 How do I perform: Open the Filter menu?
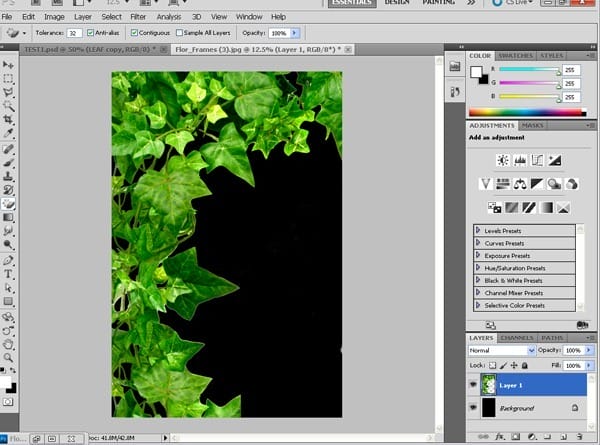[138, 17]
